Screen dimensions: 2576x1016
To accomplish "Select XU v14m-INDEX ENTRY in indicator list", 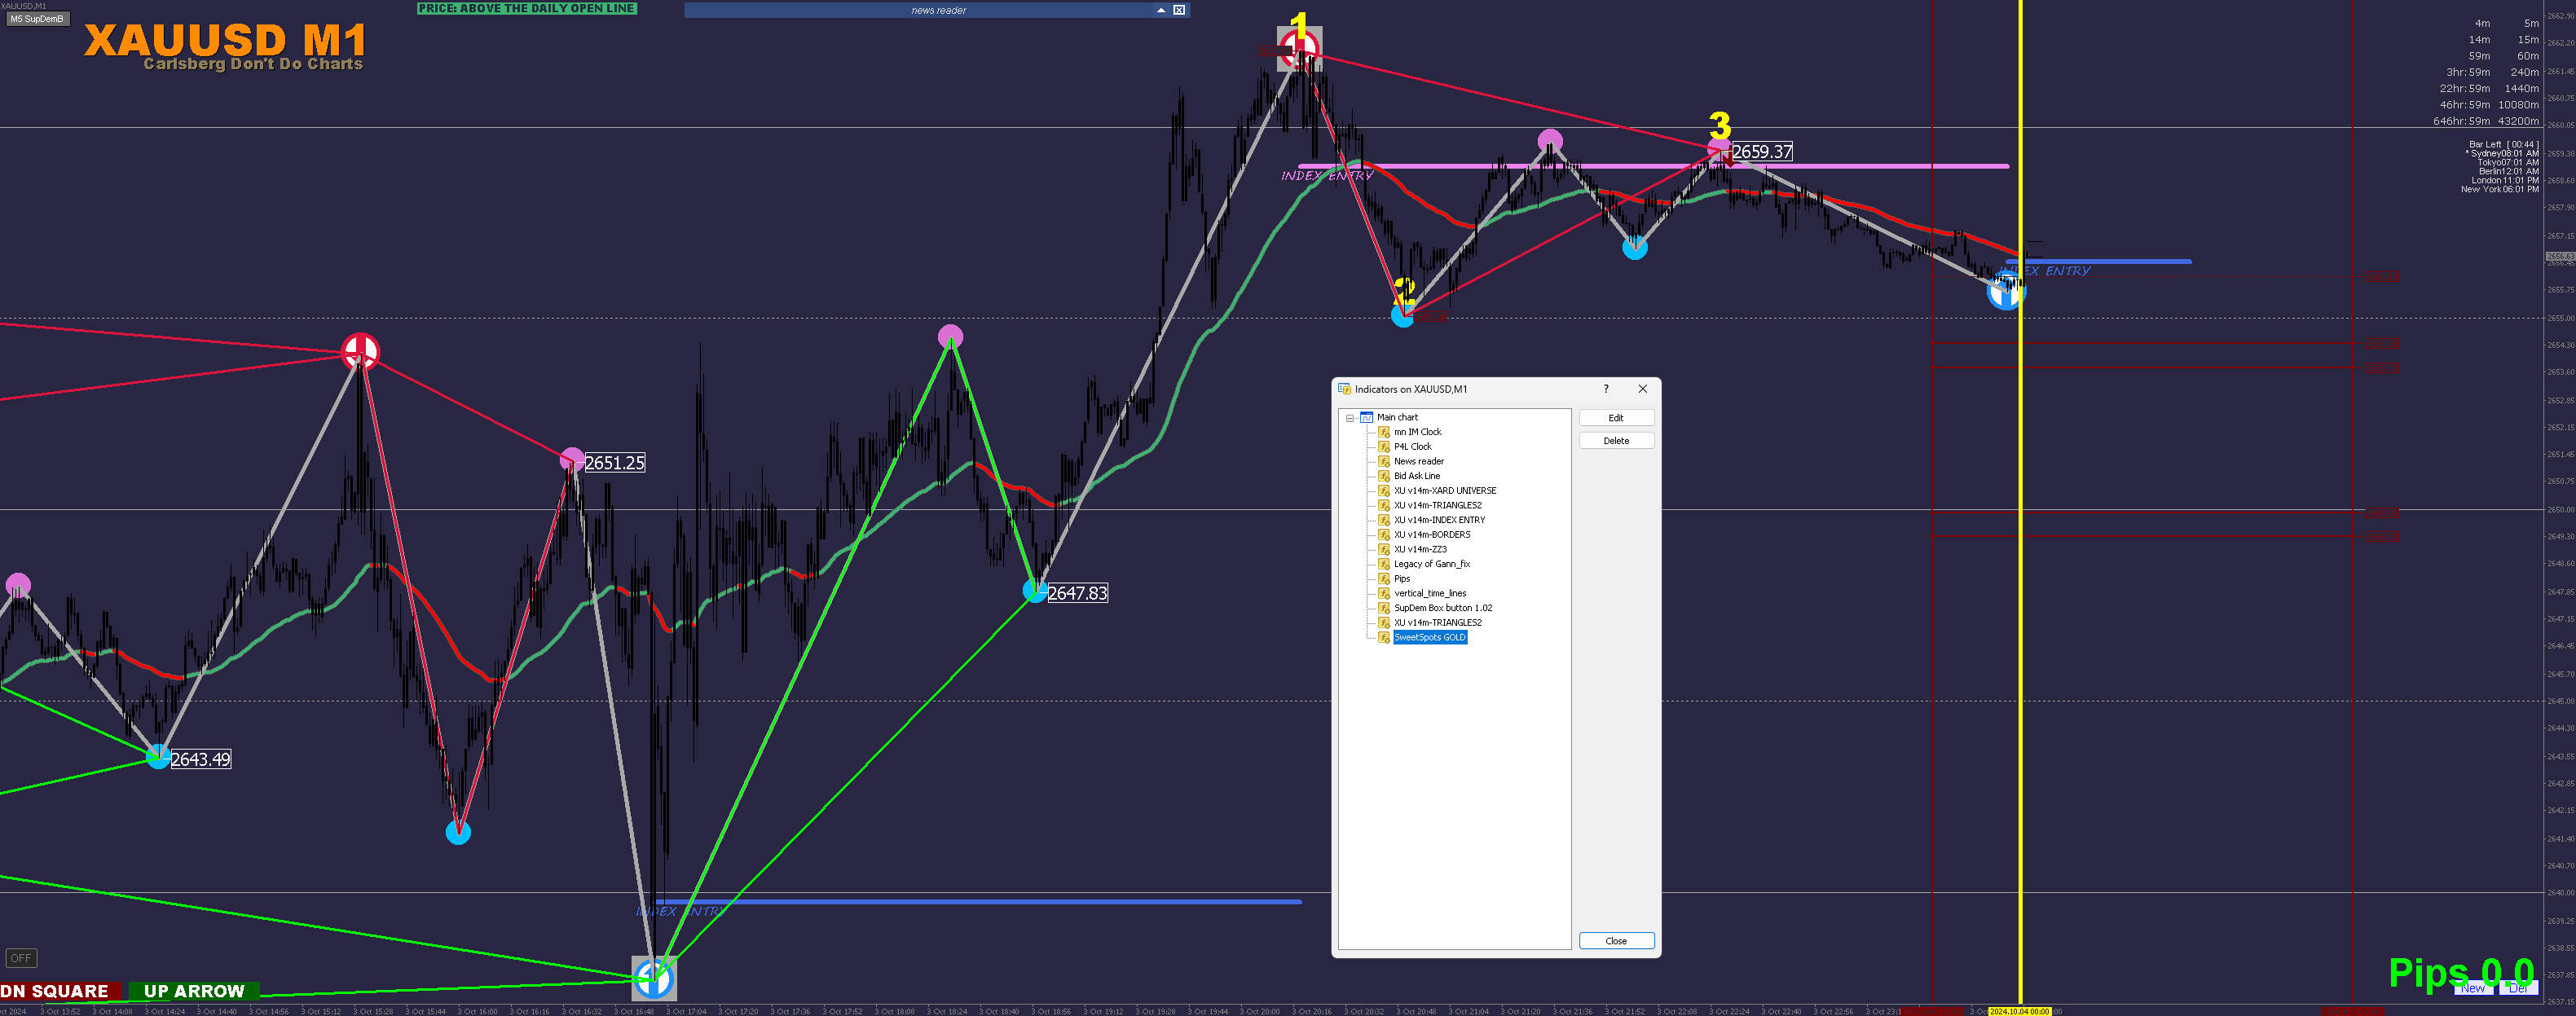I will [1439, 520].
